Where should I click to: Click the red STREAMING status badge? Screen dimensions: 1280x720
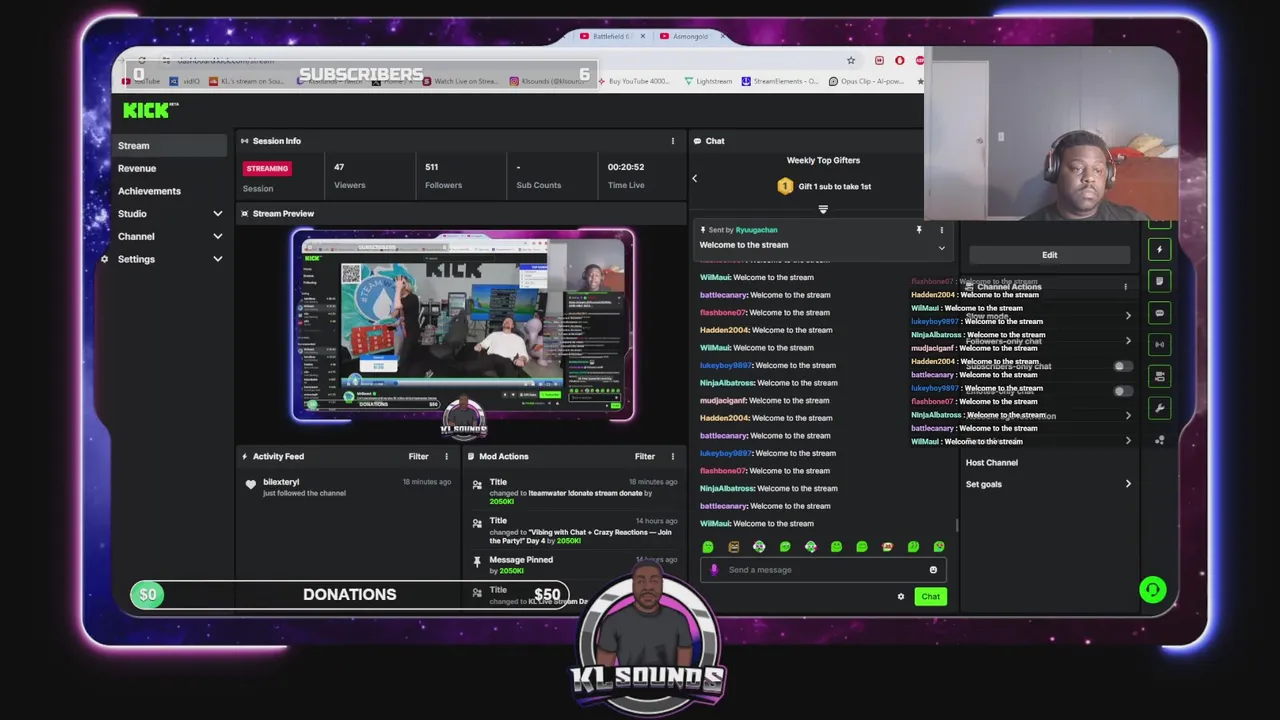coord(267,169)
